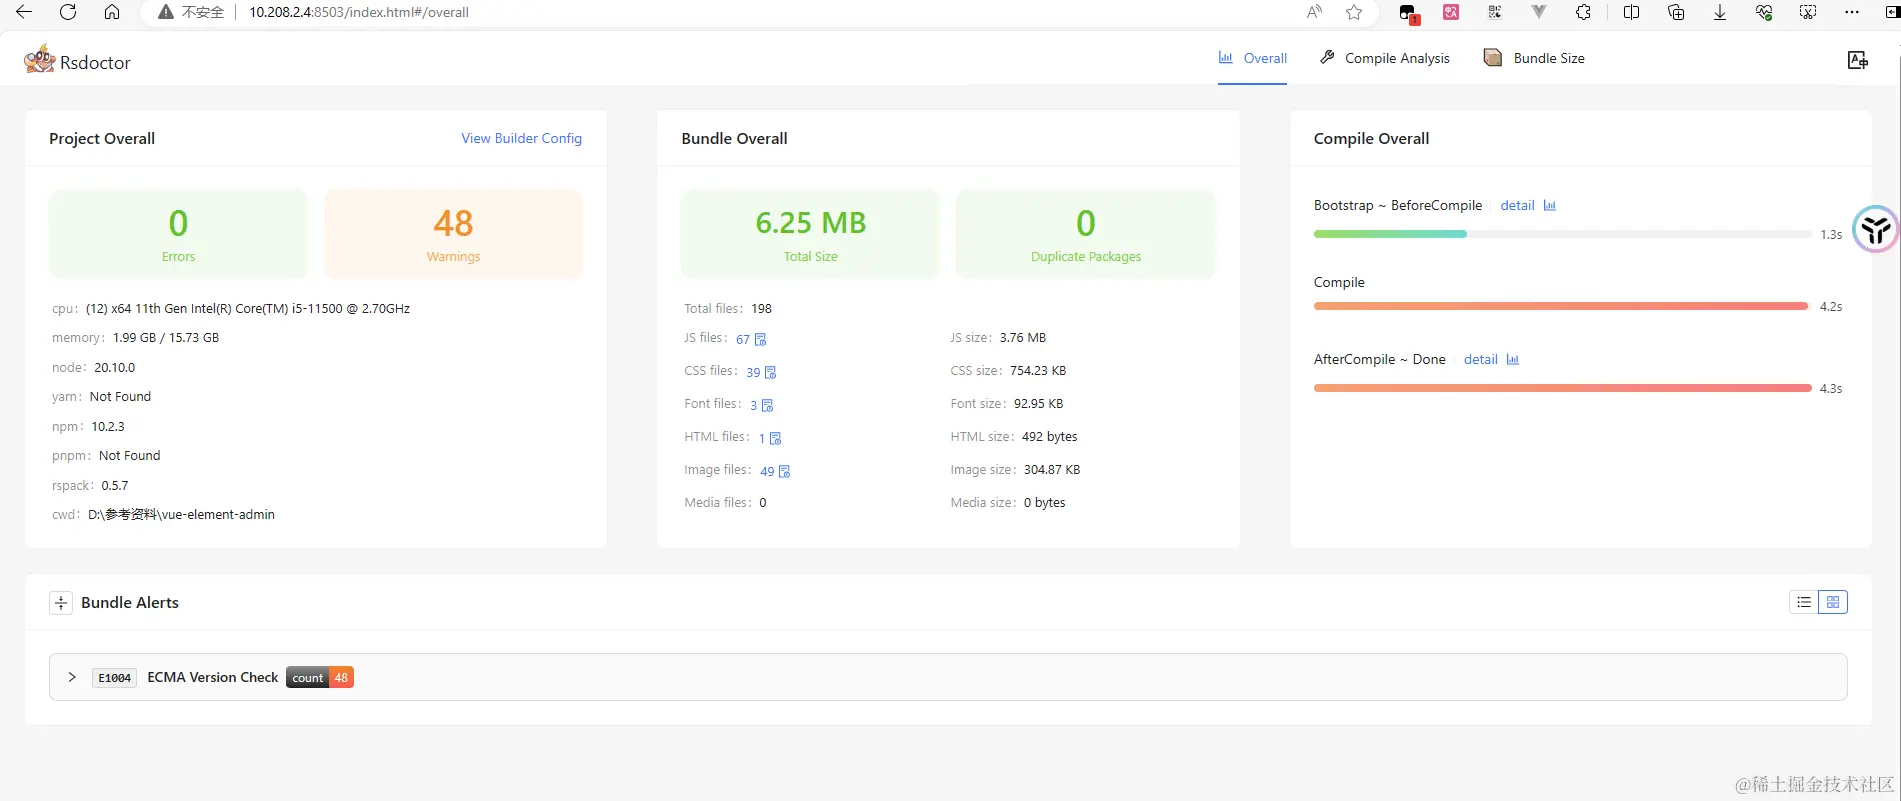Image resolution: width=1901 pixels, height=801 pixels.
Task: Click the Image files count 49
Action: click(x=767, y=471)
